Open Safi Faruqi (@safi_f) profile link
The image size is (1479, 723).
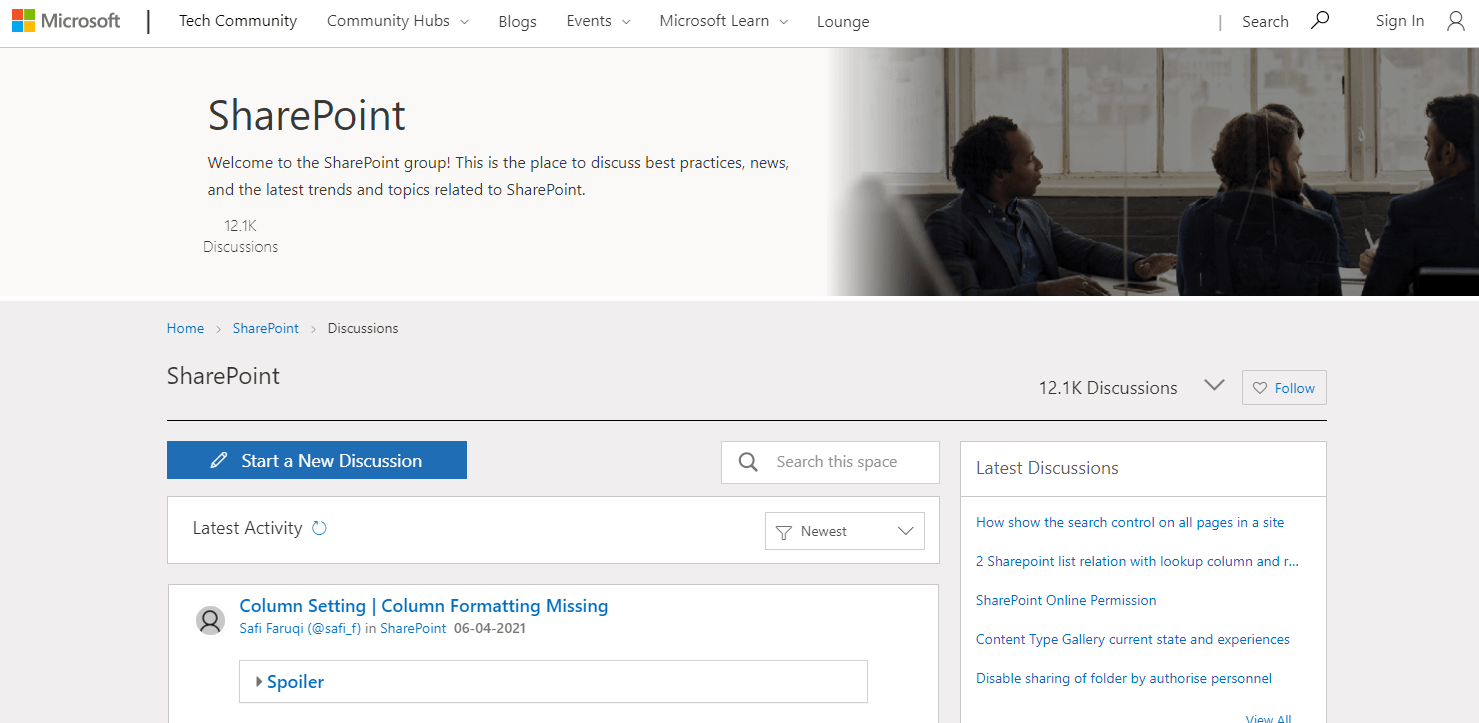(300, 629)
